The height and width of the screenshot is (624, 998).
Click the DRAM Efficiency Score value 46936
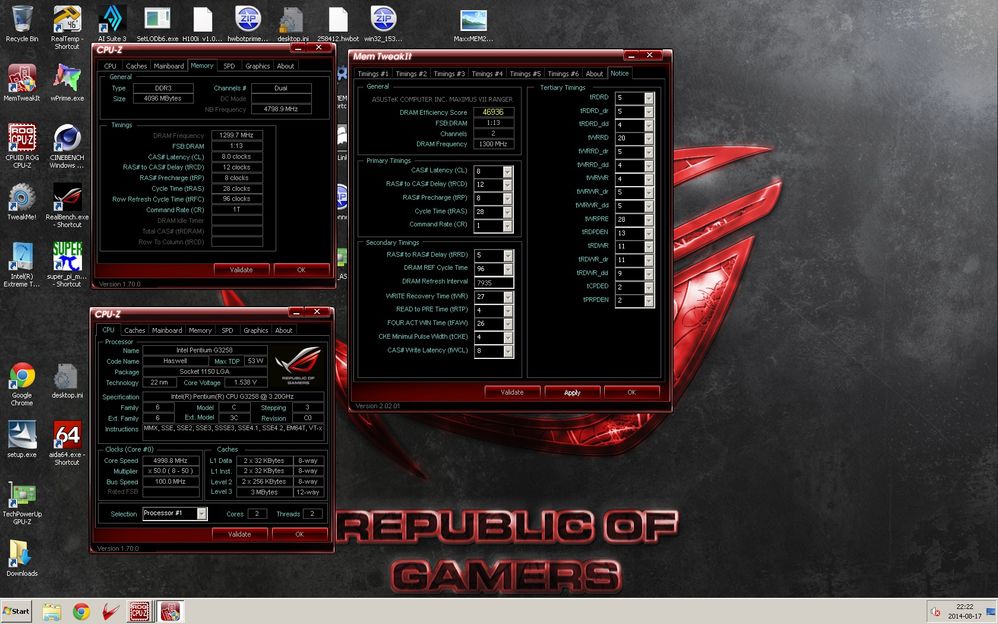(x=493, y=112)
